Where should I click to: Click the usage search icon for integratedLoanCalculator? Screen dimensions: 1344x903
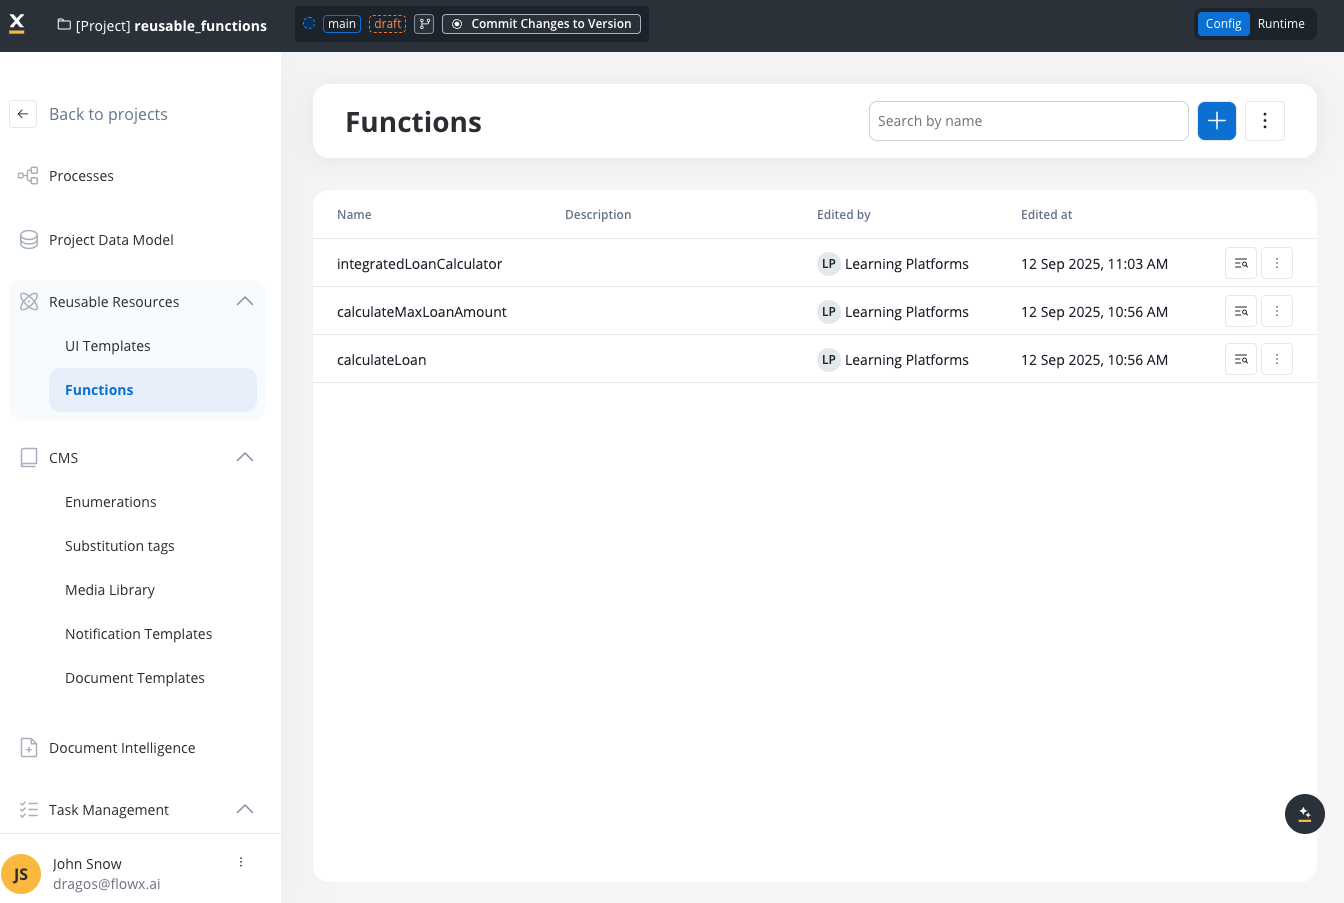tap(1240, 264)
